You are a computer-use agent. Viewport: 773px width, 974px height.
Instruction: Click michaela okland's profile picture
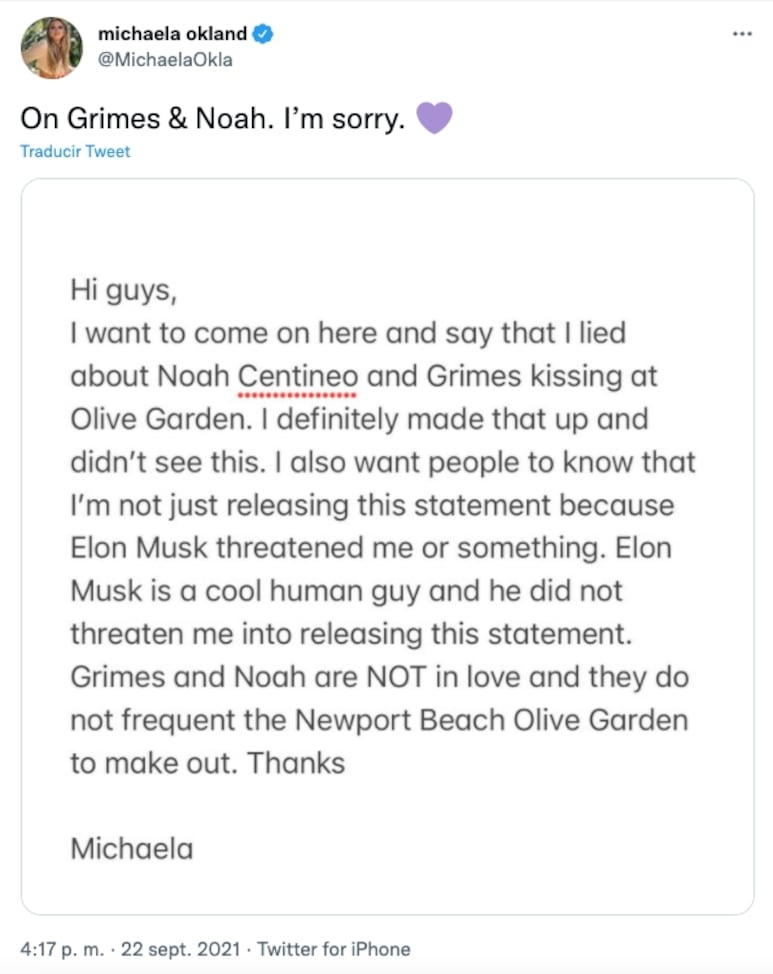[x=52, y=48]
